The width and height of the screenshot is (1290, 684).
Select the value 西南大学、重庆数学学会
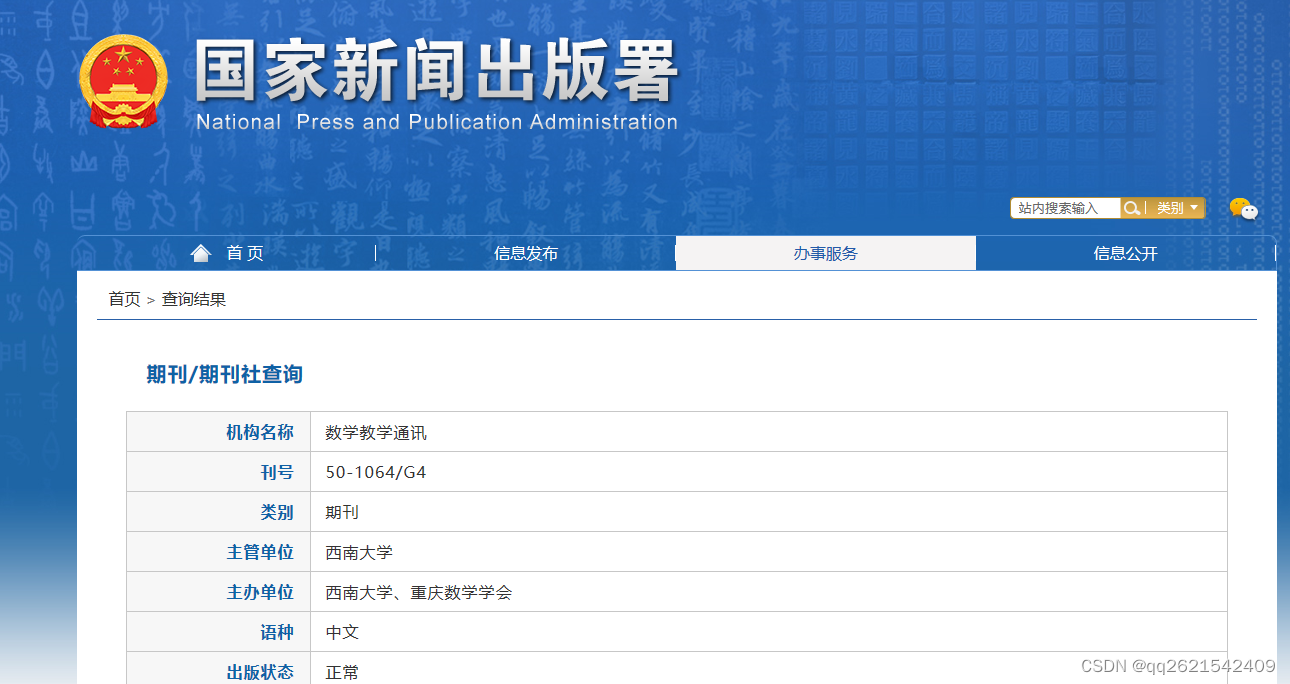click(x=419, y=592)
